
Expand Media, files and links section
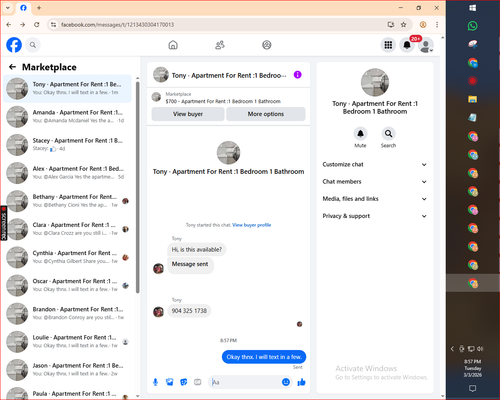pos(375,199)
